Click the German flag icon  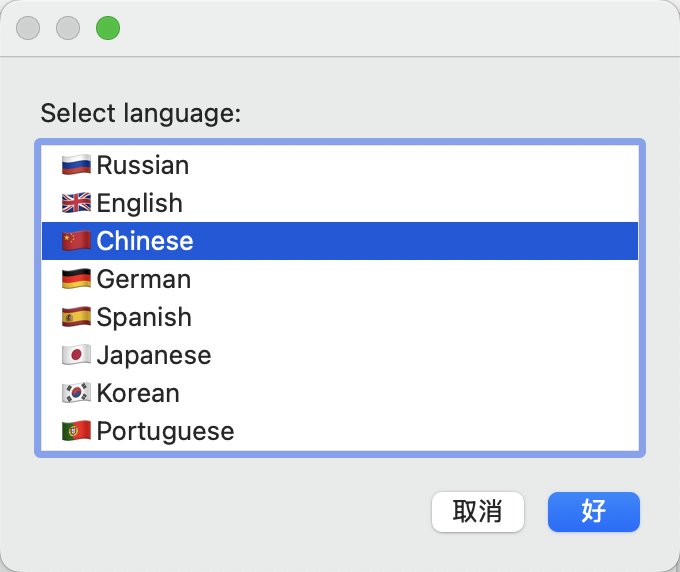click(x=76, y=279)
